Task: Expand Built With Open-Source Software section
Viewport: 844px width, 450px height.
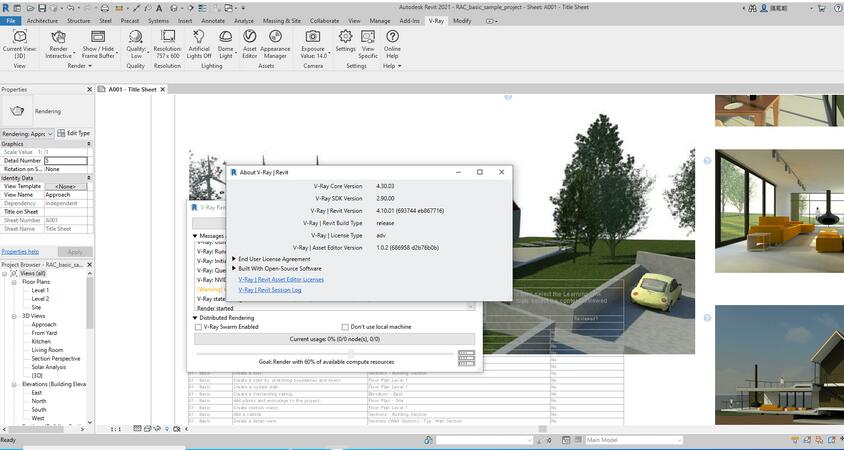Action: coord(234,268)
